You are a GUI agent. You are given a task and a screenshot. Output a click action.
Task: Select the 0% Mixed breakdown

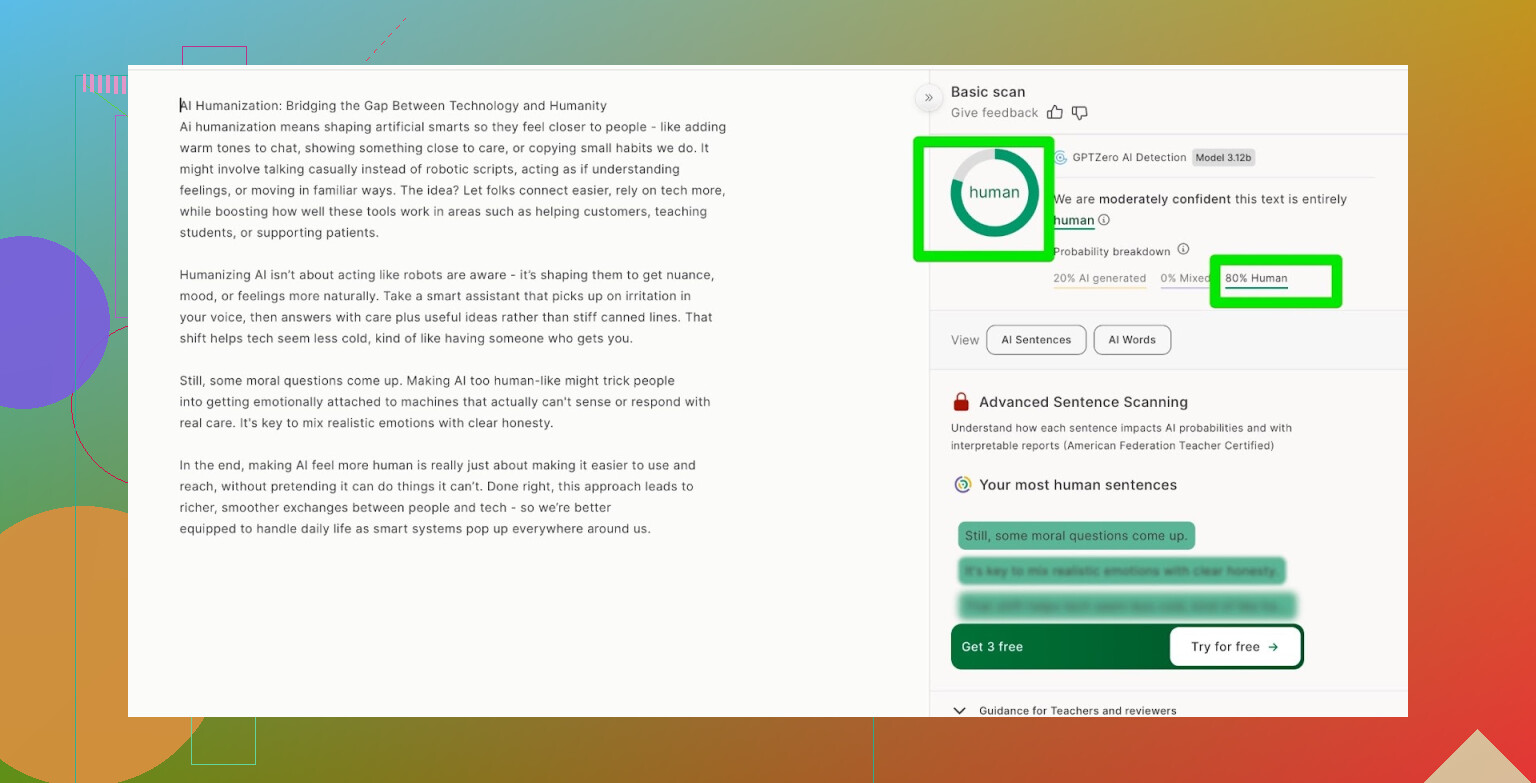coord(1183,279)
